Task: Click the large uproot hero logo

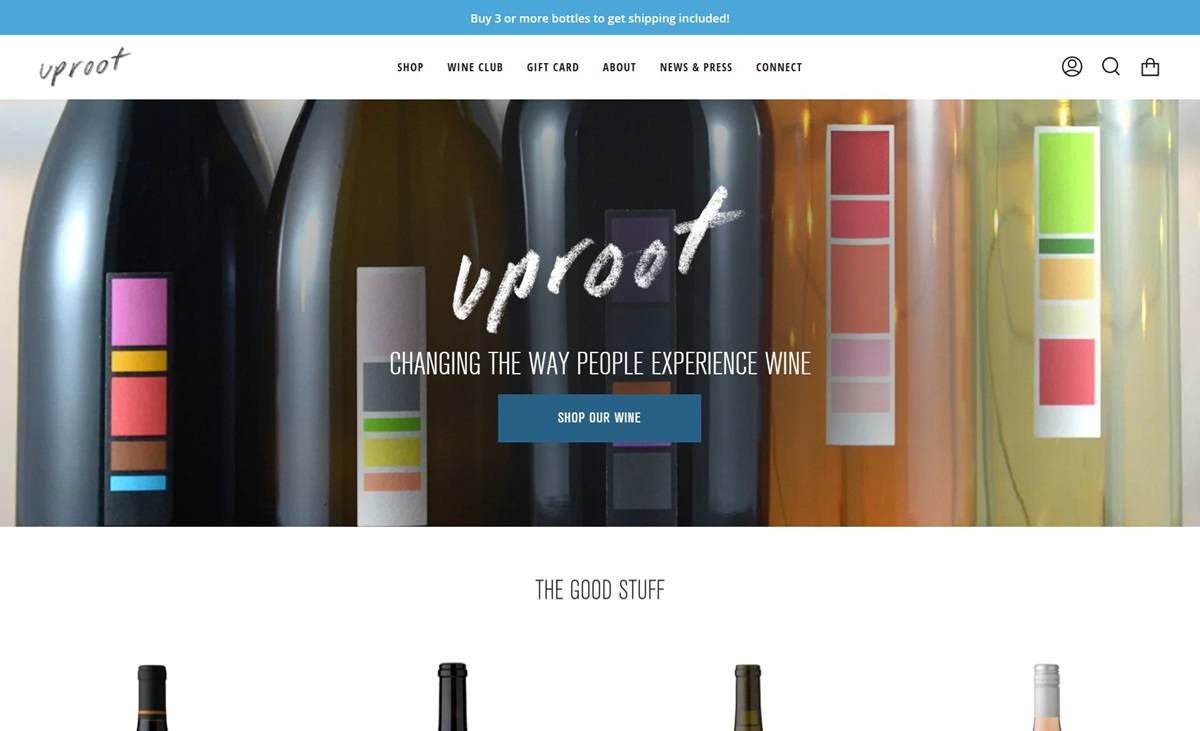Action: [597, 258]
